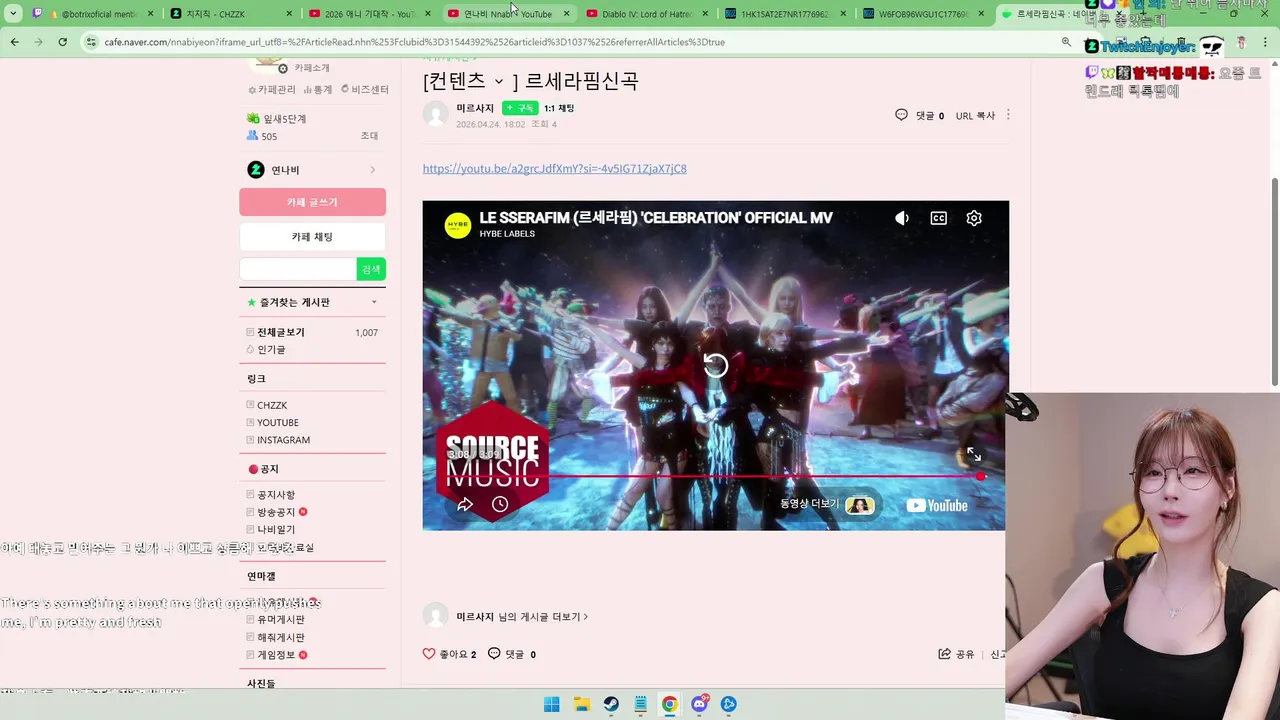
Task: Click the CHZZK logo icon beside 연나비
Action: 256,170
